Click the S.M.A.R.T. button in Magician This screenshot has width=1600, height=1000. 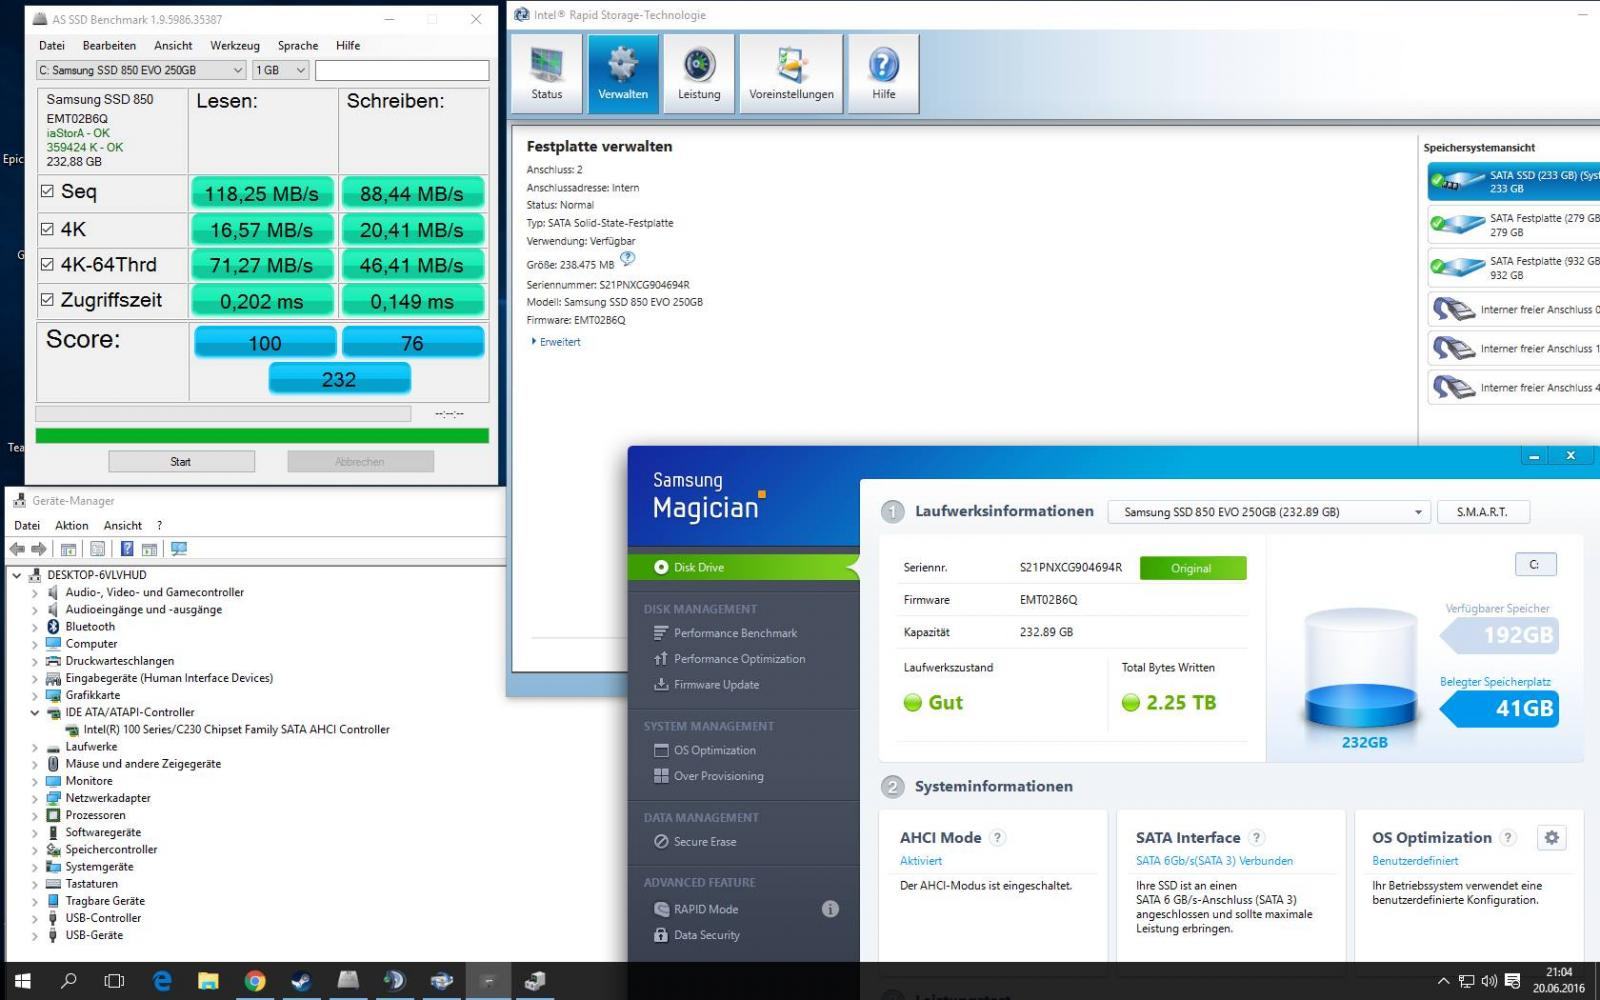coord(1482,512)
